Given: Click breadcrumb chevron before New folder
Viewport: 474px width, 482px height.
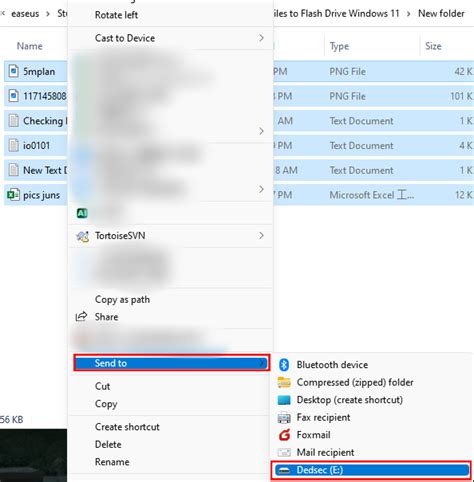Looking at the screenshot, I should click(x=408, y=14).
